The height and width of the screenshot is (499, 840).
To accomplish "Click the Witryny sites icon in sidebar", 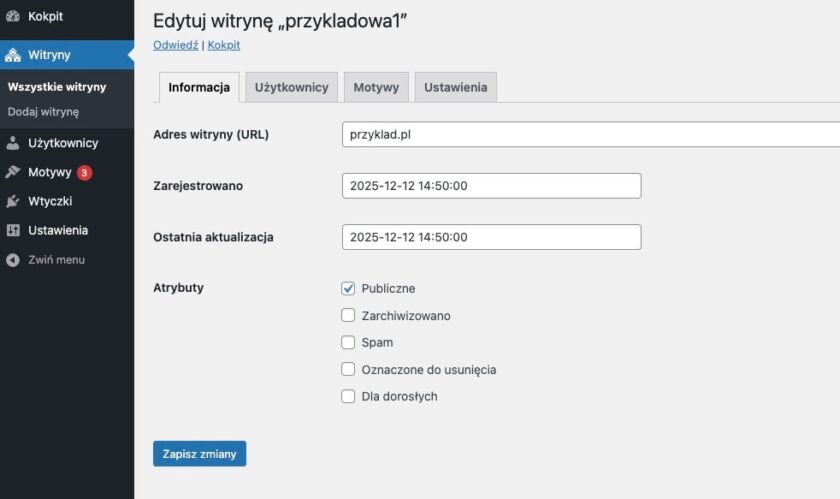I will tap(13, 55).
